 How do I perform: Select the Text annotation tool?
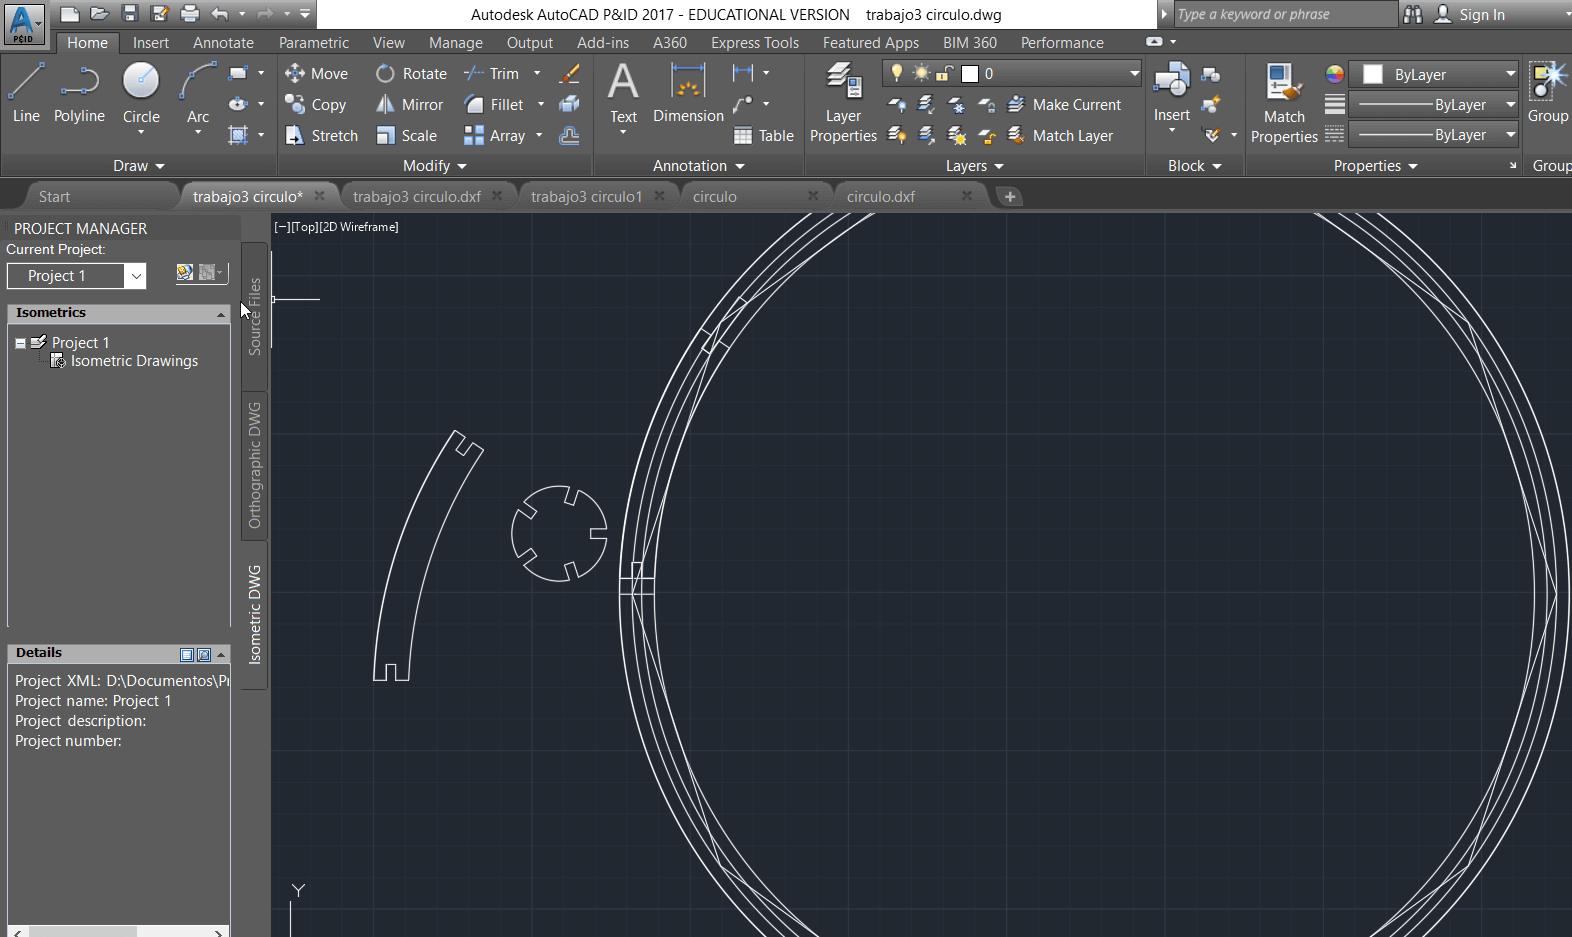[623, 93]
